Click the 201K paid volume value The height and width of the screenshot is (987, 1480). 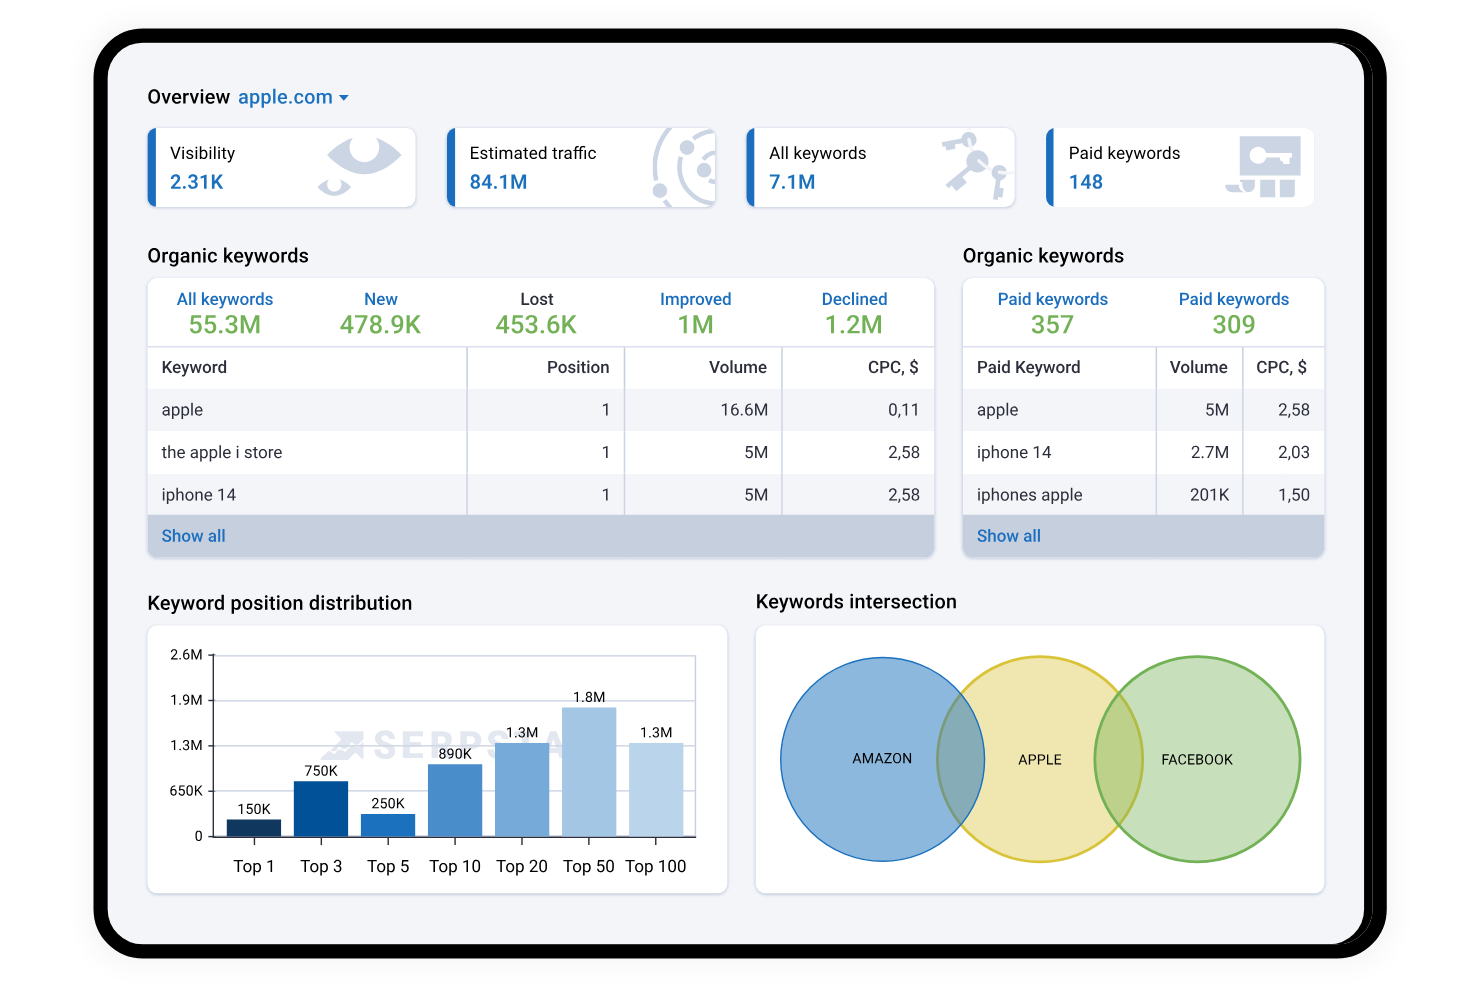pos(1209,495)
